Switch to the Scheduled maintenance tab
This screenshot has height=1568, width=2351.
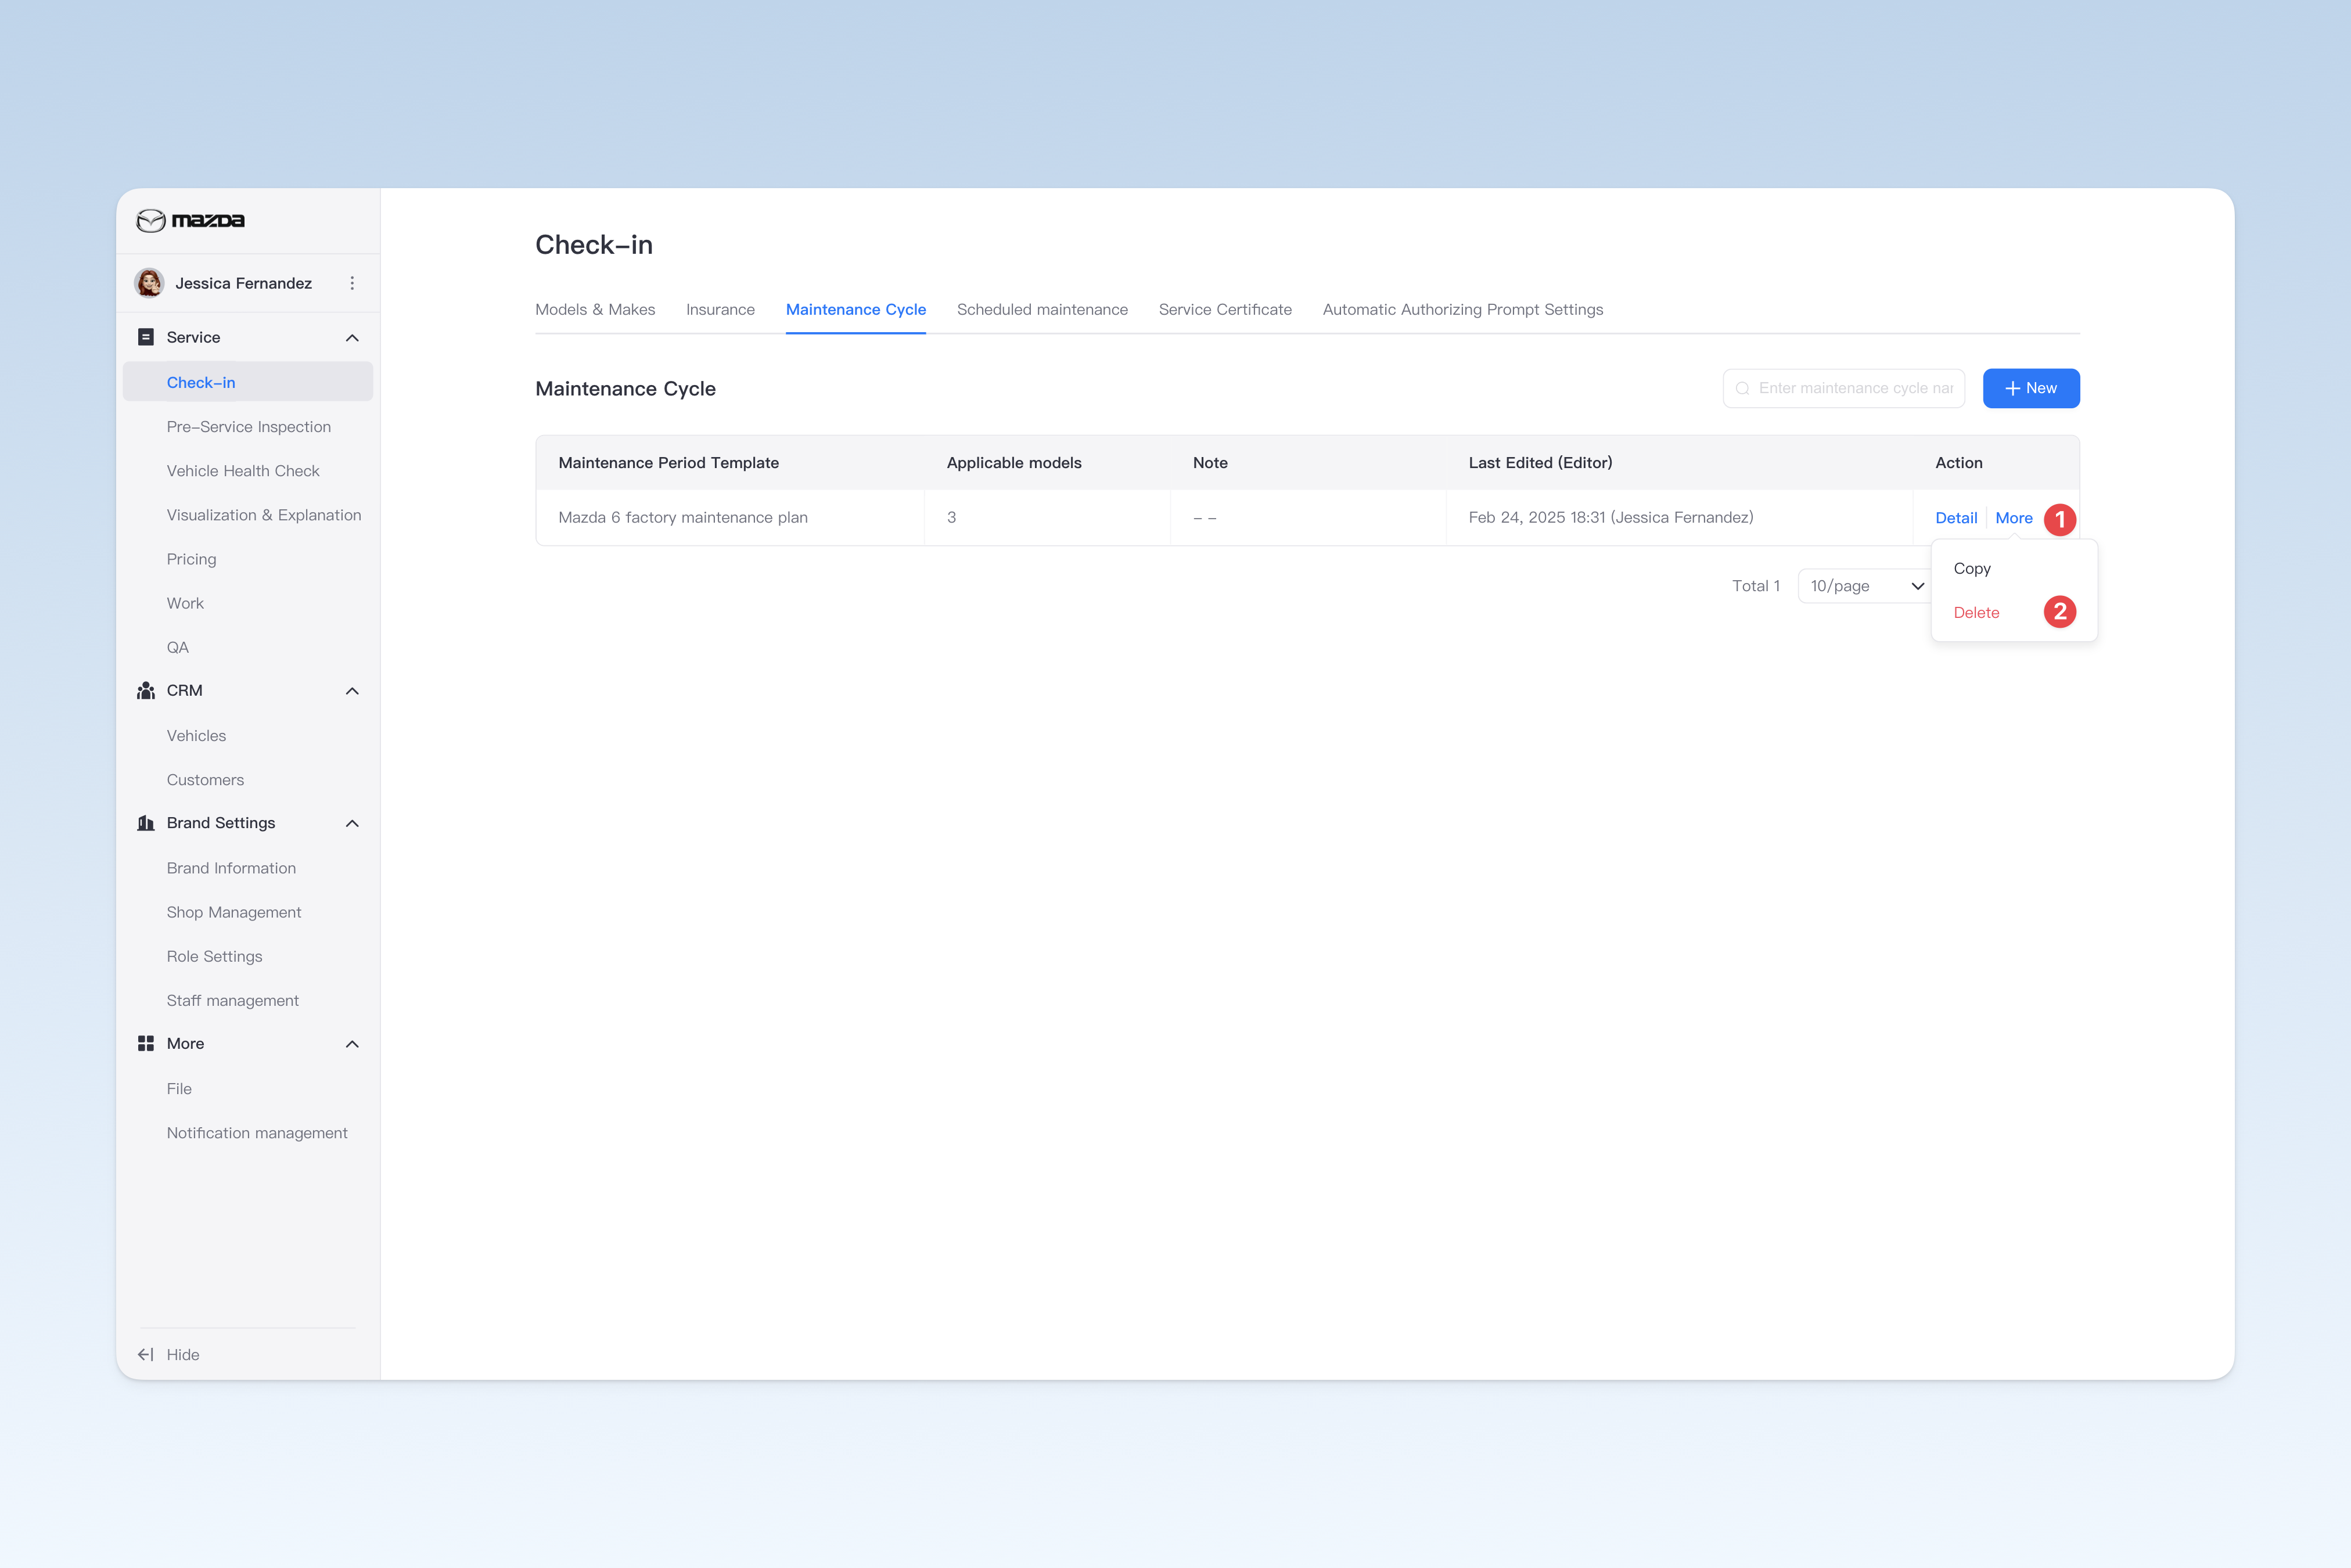[1042, 309]
